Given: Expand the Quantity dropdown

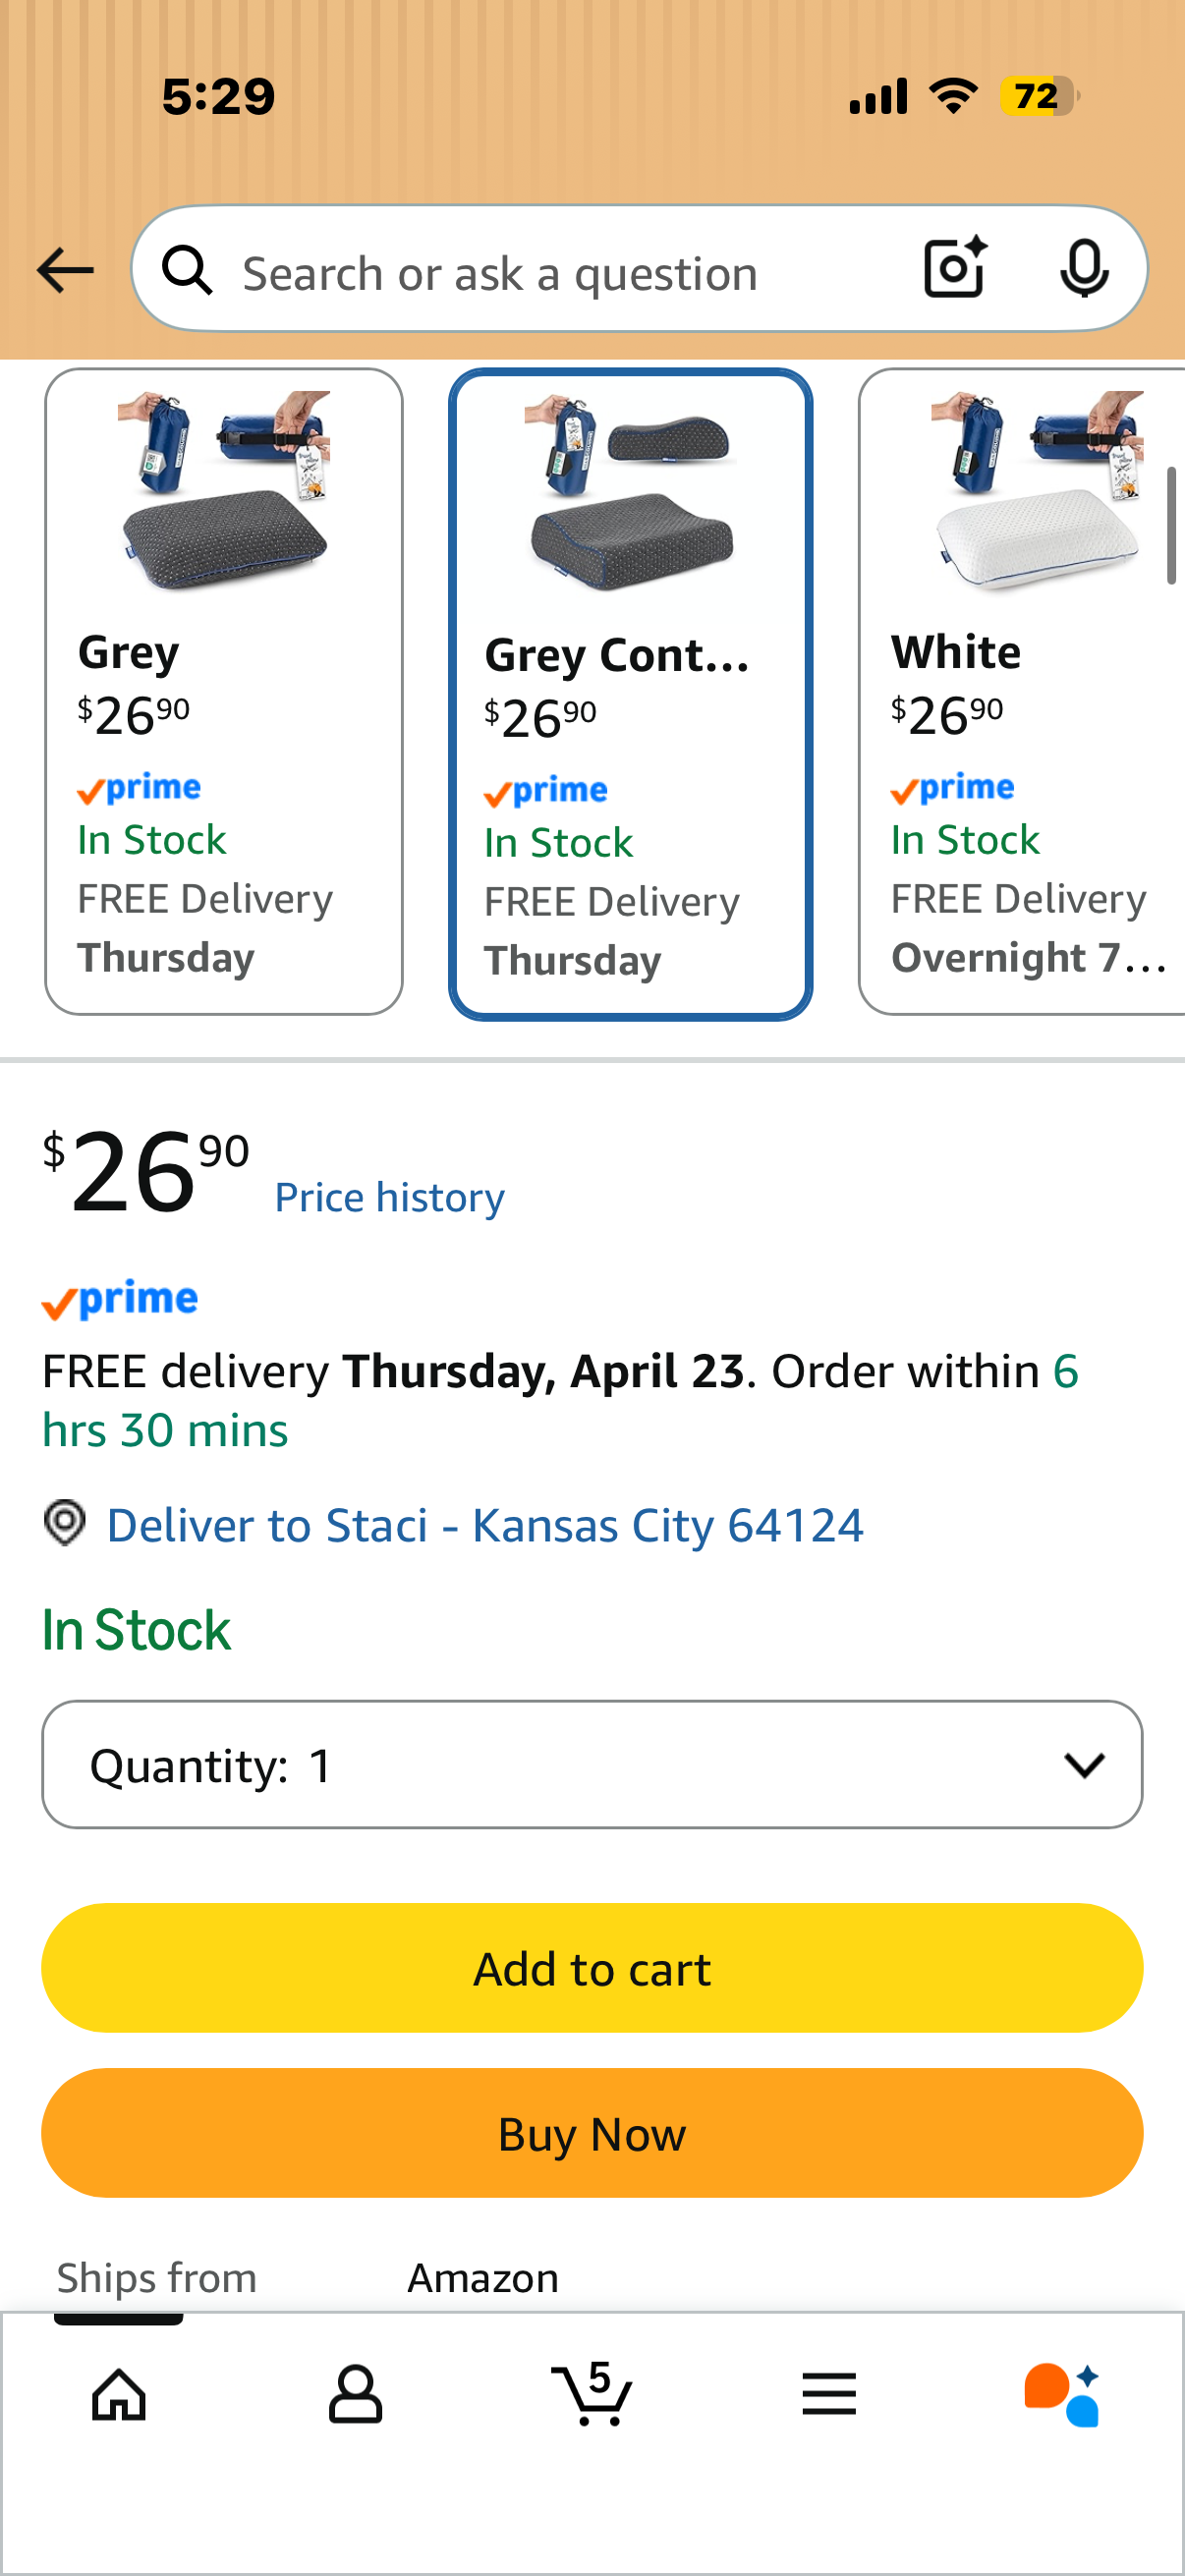Looking at the screenshot, I should point(592,1764).
